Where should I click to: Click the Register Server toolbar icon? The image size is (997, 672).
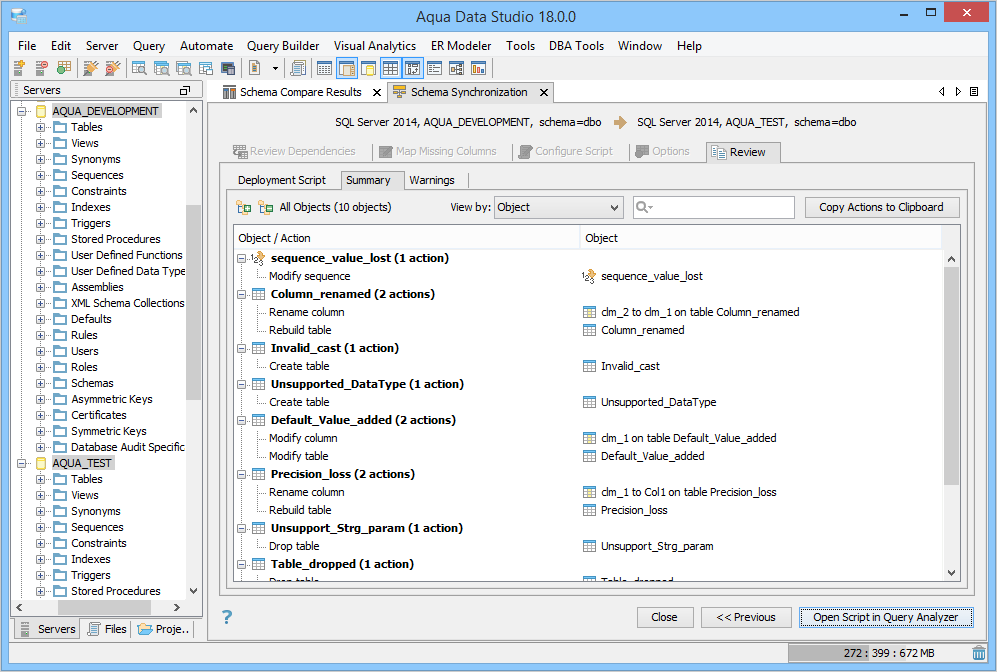tap(19, 67)
